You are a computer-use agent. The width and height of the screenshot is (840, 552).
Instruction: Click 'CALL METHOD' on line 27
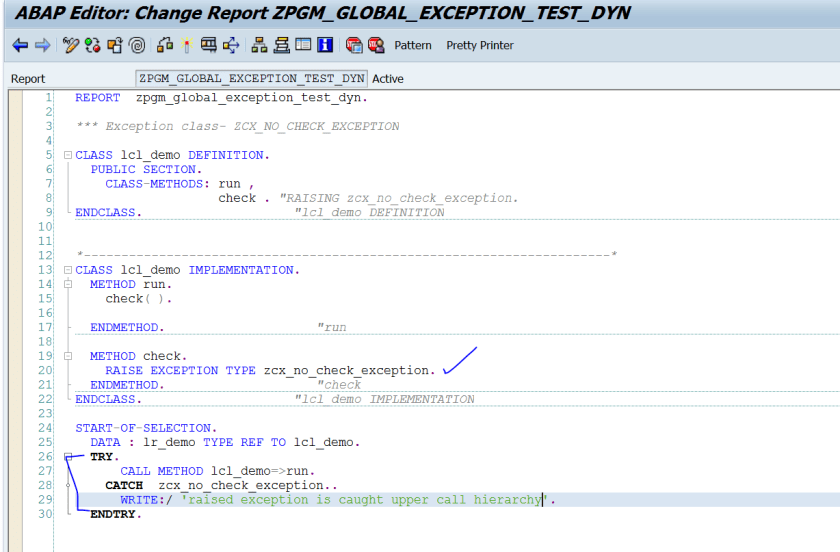pyautogui.click(x=162, y=471)
